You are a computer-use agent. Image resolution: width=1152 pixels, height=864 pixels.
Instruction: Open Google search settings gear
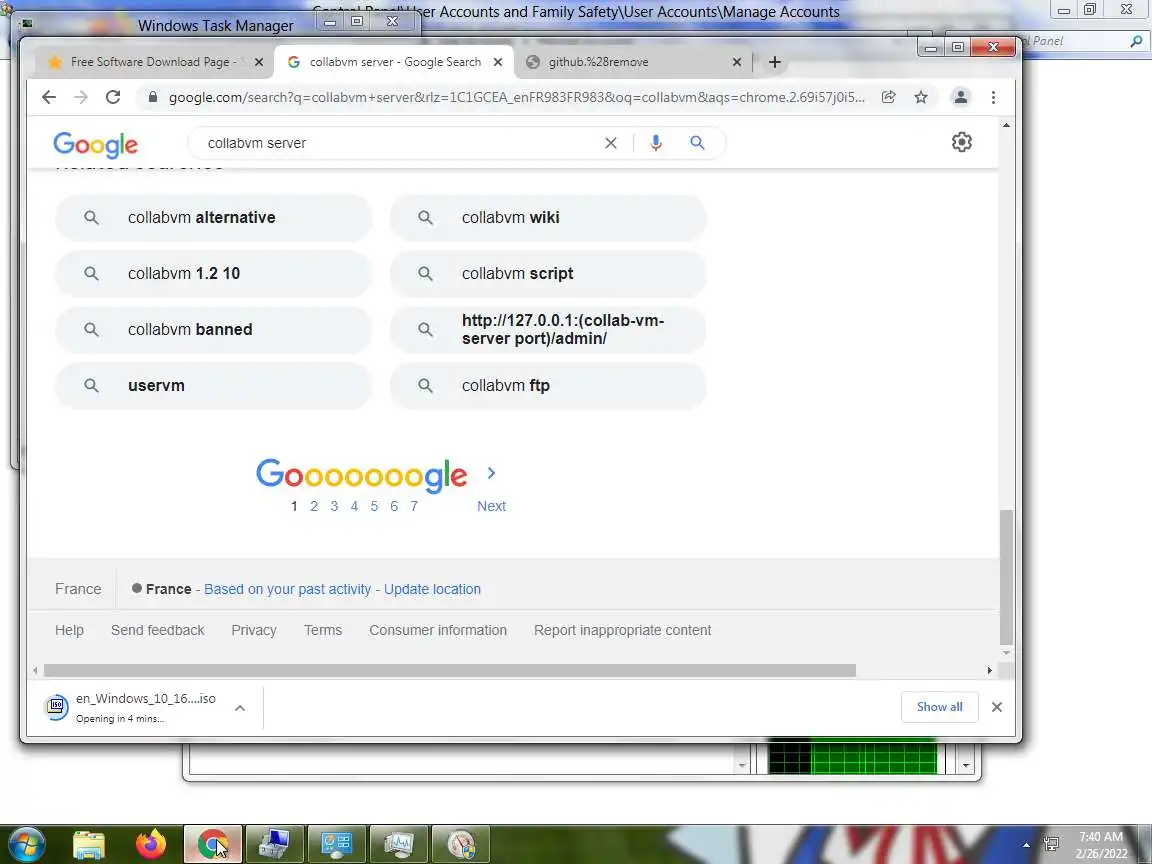[962, 143]
